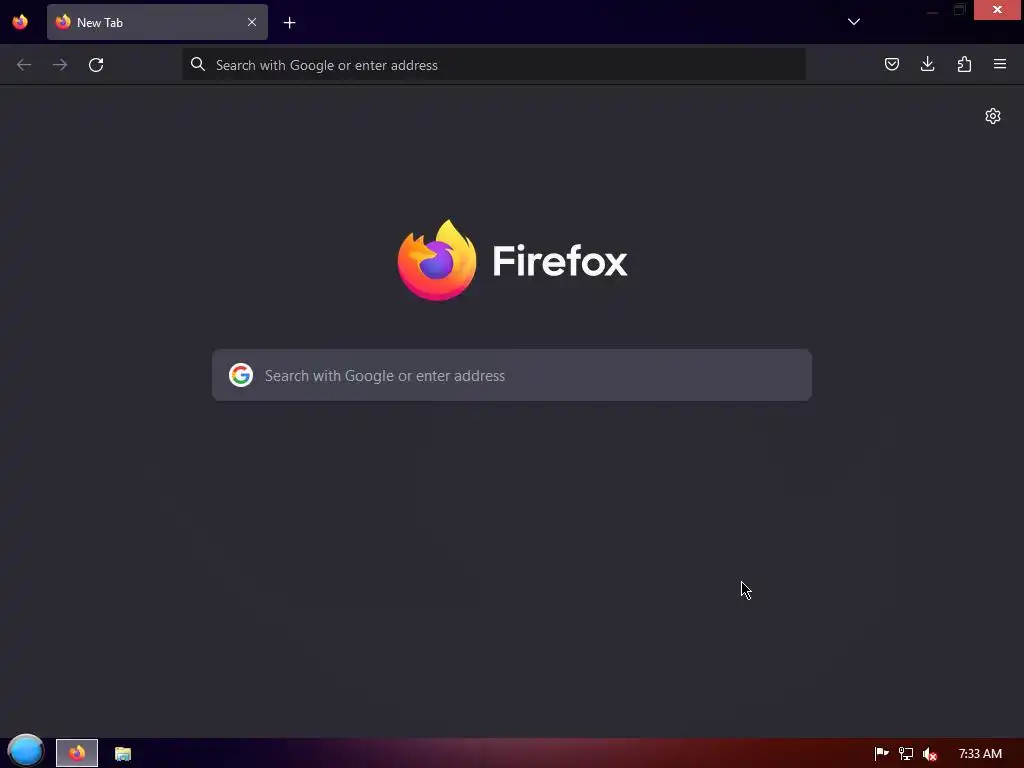The height and width of the screenshot is (768, 1024).
Task: Click the magnifier icon in address bar
Action: pos(197,64)
